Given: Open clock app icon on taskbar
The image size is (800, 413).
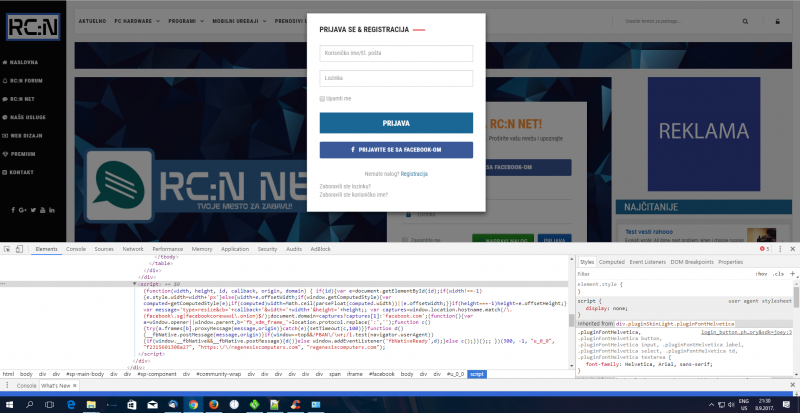Looking at the screenshot, I should [234, 405].
